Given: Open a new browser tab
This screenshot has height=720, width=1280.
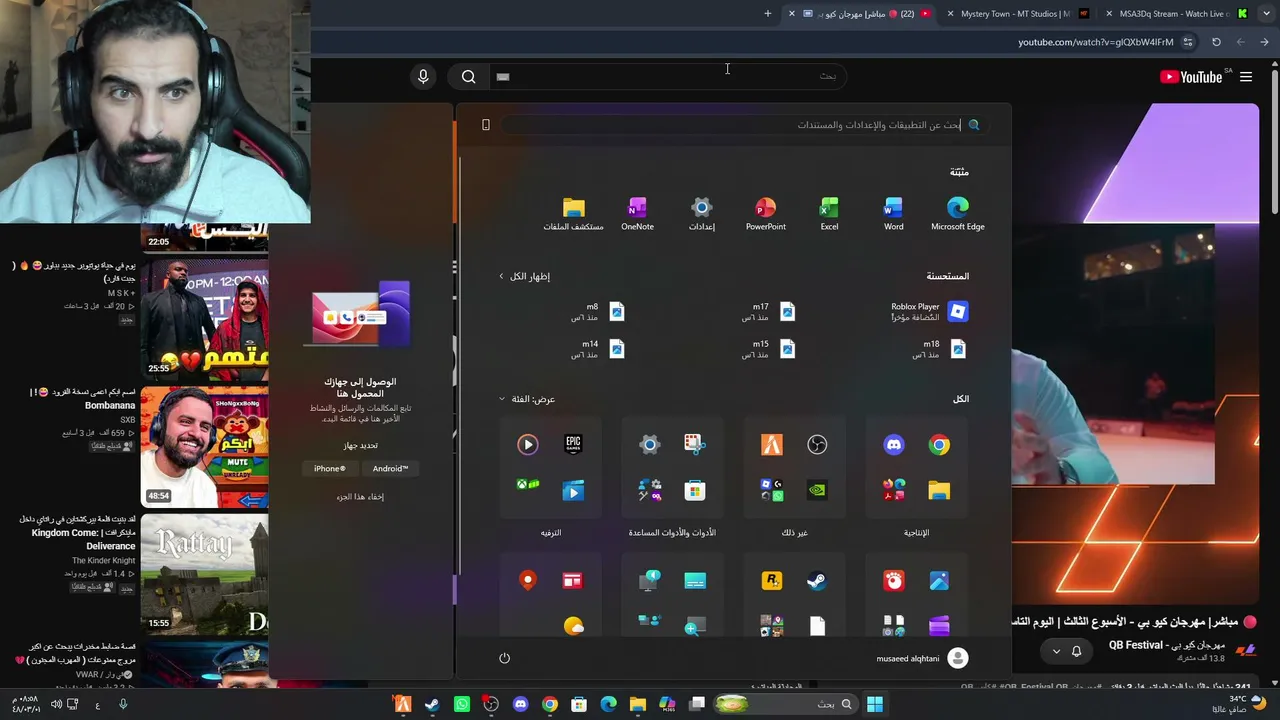Looking at the screenshot, I should point(768,14).
